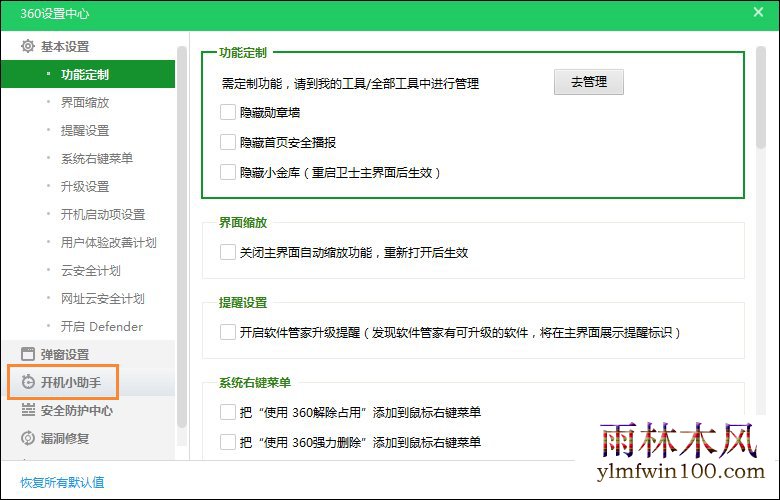The width and height of the screenshot is (780, 500).
Task: Enable 隐藏首页安全播报 option
Action: click(x=228, y=142)
